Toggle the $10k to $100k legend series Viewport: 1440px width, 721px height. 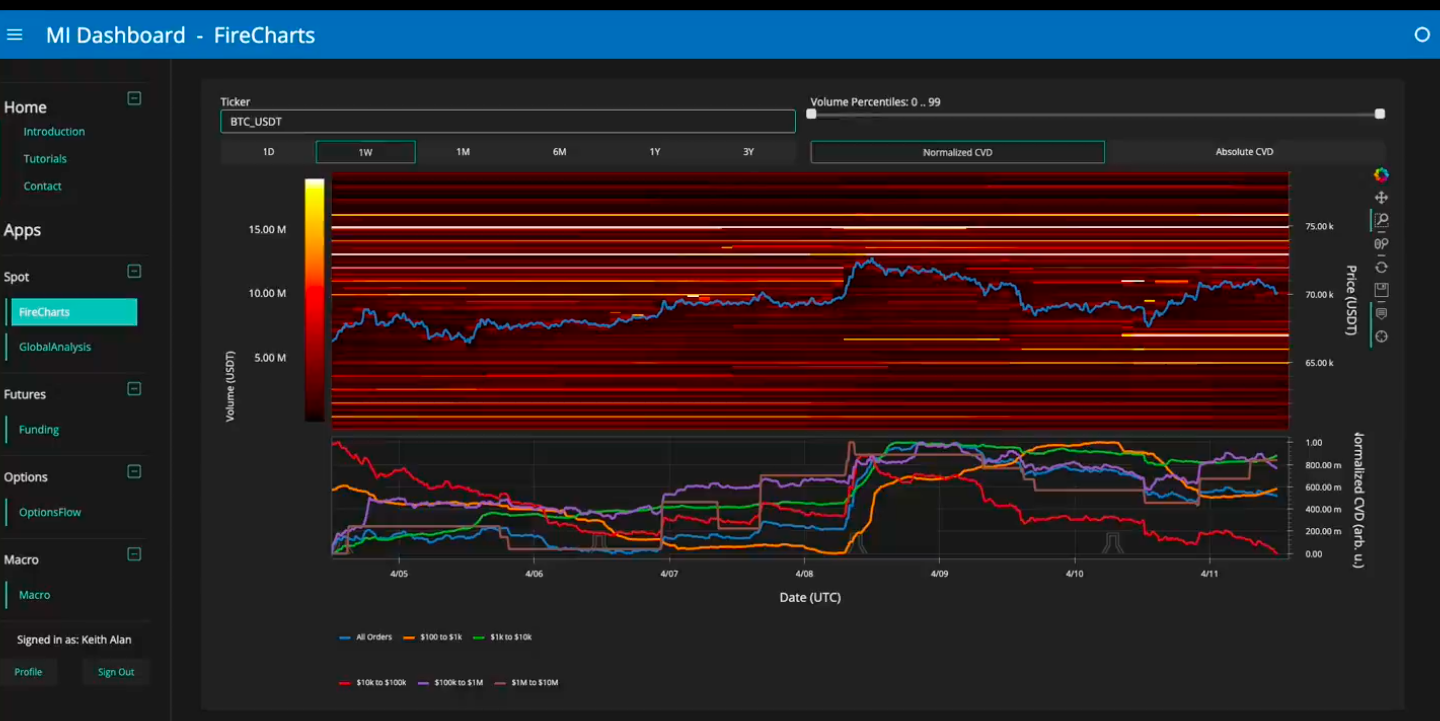[x=372, y=683]
